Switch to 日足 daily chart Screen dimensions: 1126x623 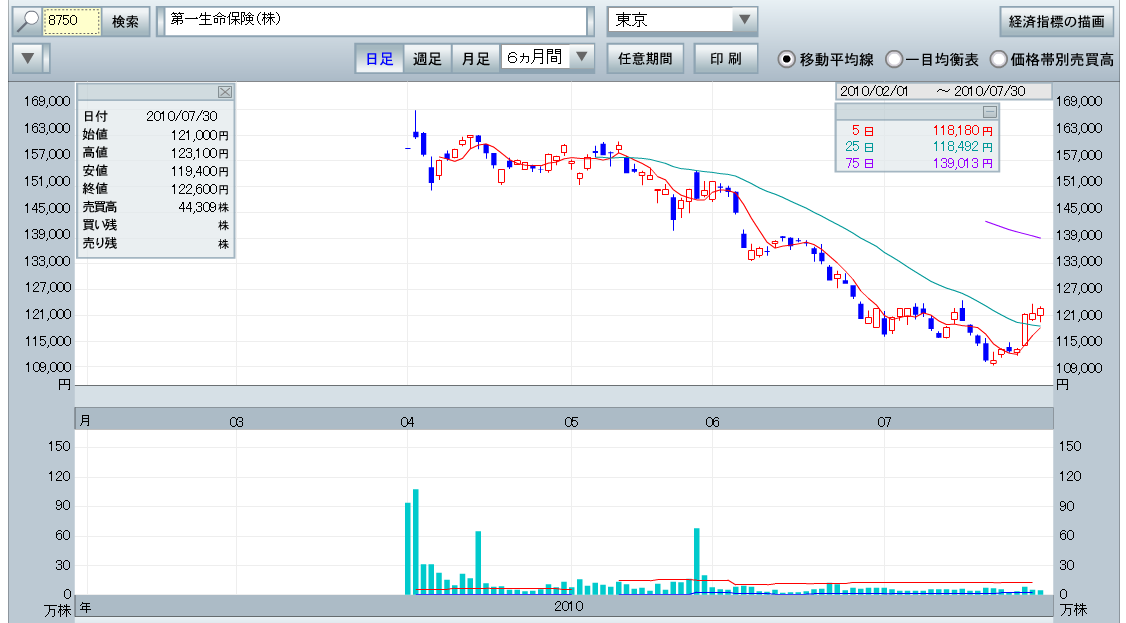(x=379, y=59)
